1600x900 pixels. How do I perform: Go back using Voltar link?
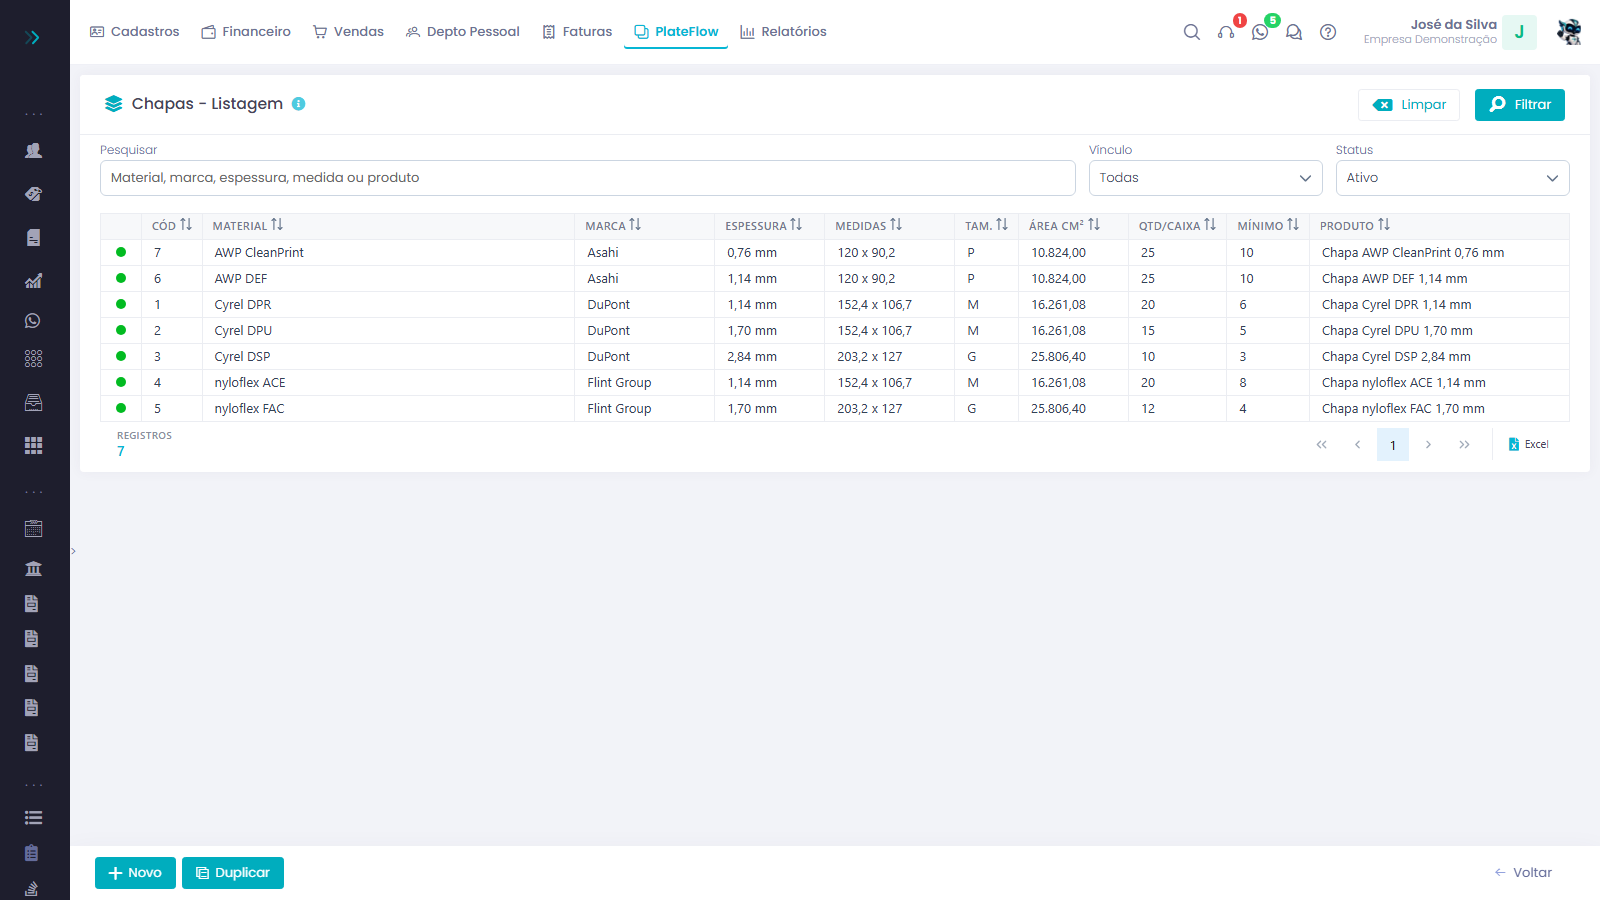[x=1523, y=873]
